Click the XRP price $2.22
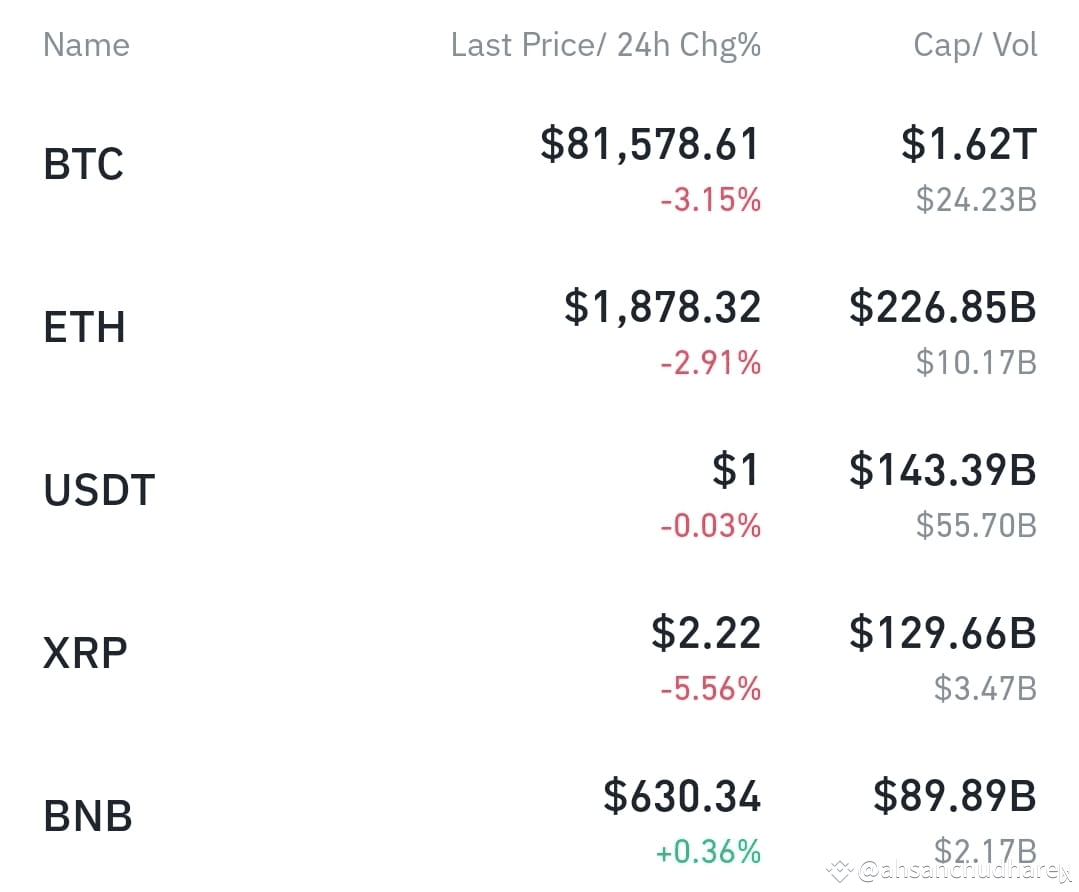This screenshot has width=1079, height=892. click(x=705, y=633)
